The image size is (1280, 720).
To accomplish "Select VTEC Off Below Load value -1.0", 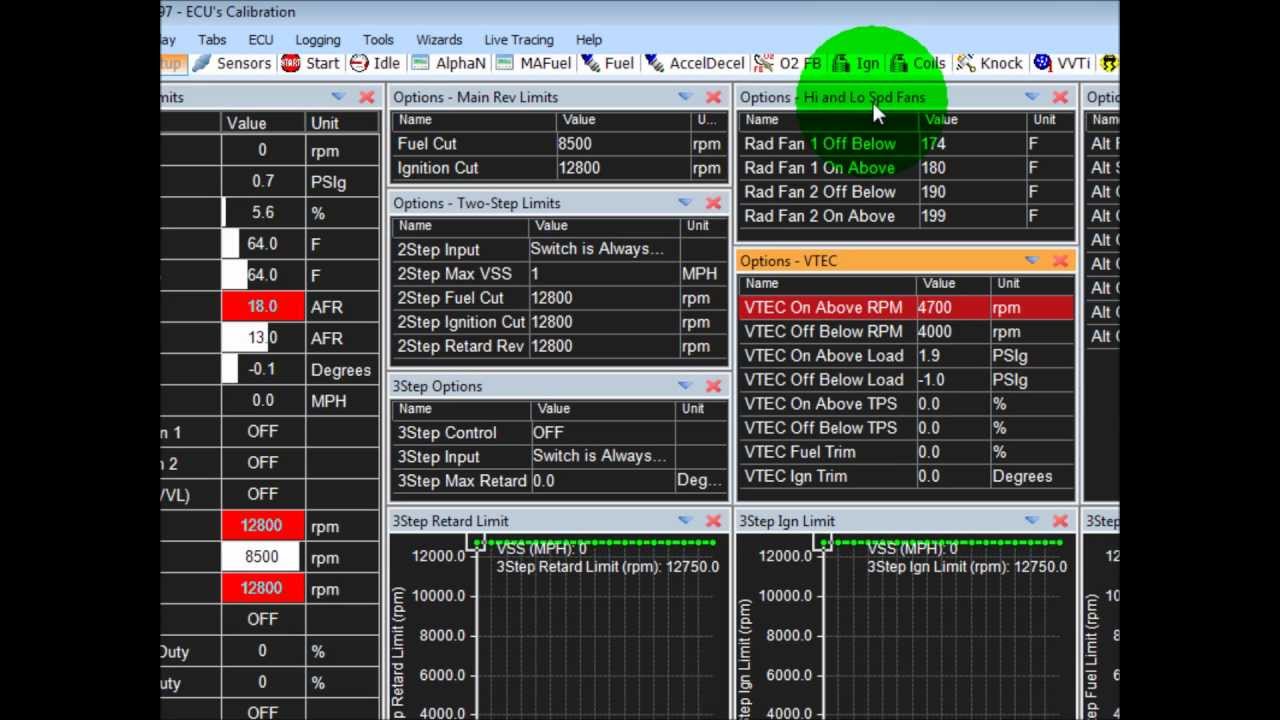I will coord(951,380).
